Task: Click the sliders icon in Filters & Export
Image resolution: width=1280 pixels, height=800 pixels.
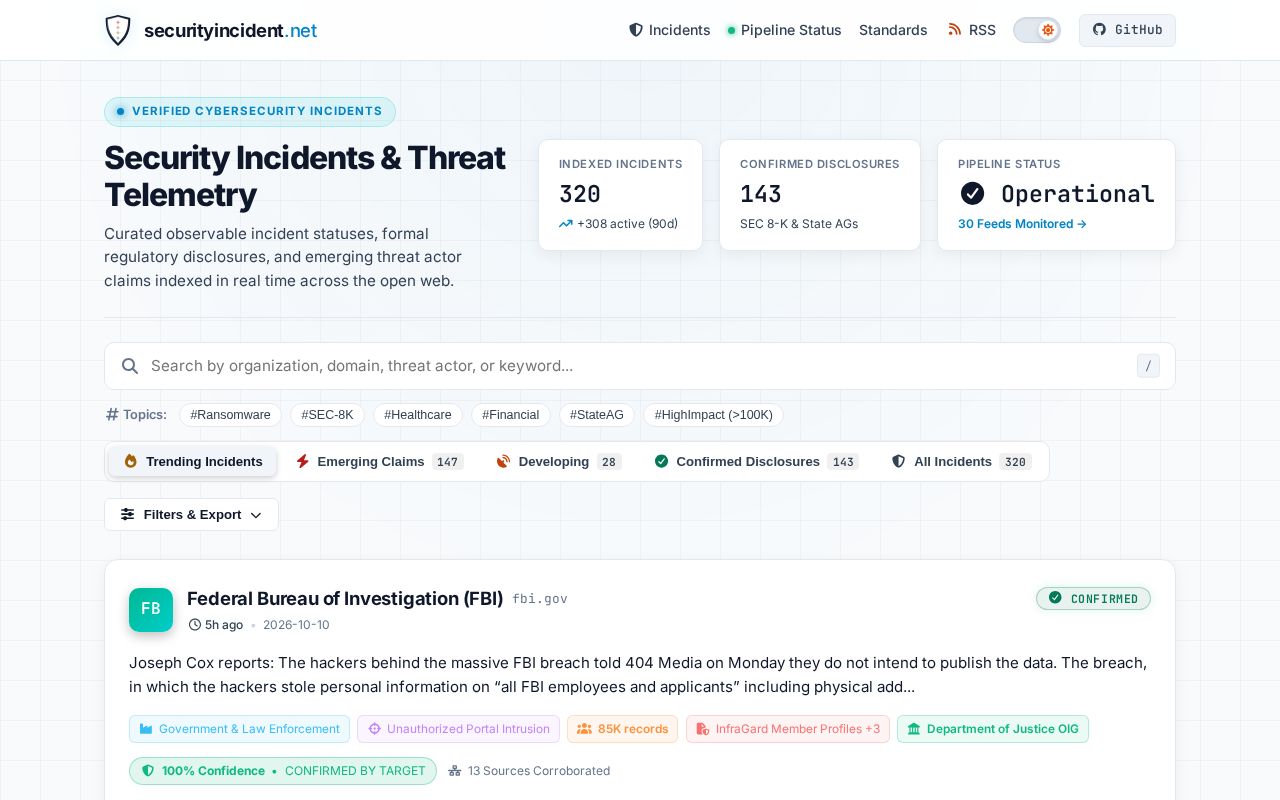Action: [127, 514]
